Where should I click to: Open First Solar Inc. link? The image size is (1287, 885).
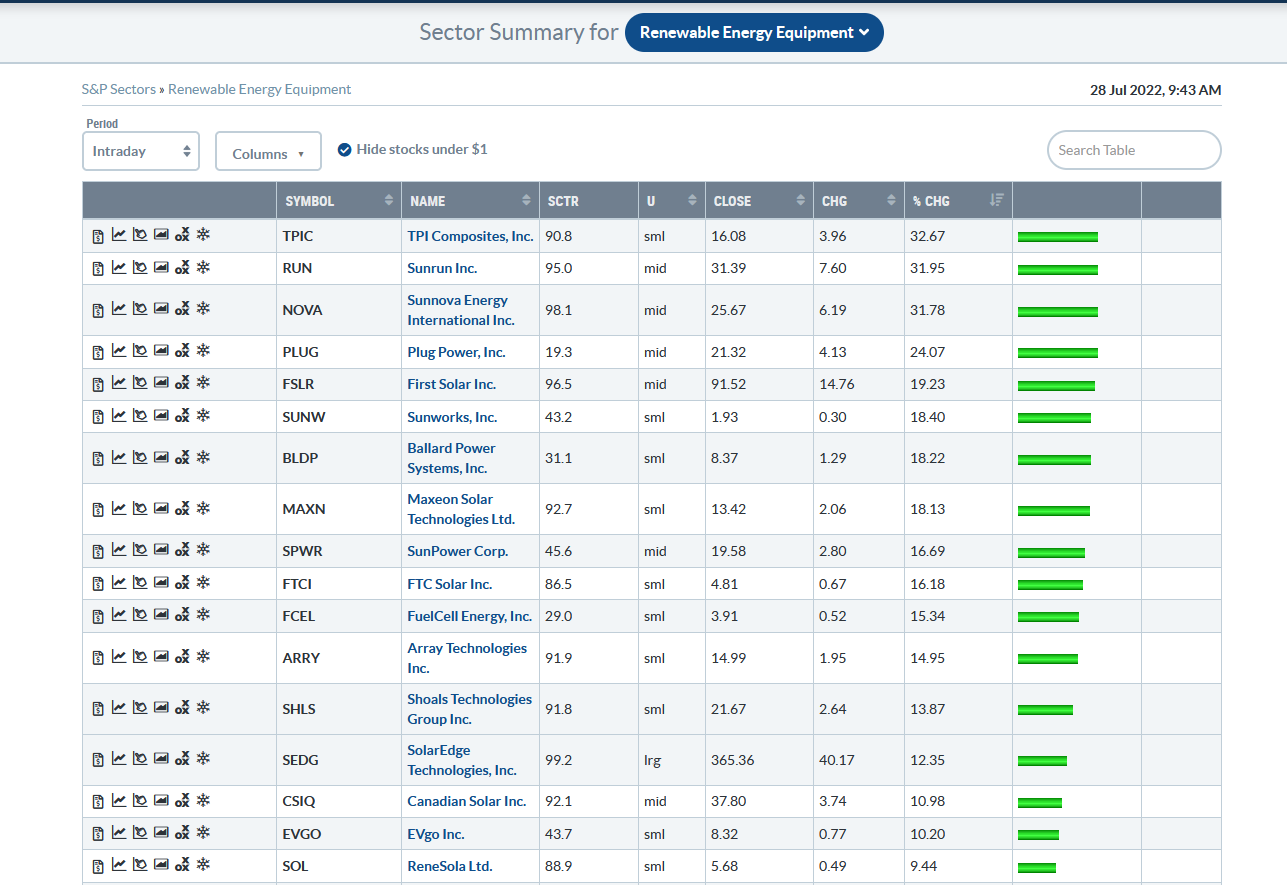451,384
